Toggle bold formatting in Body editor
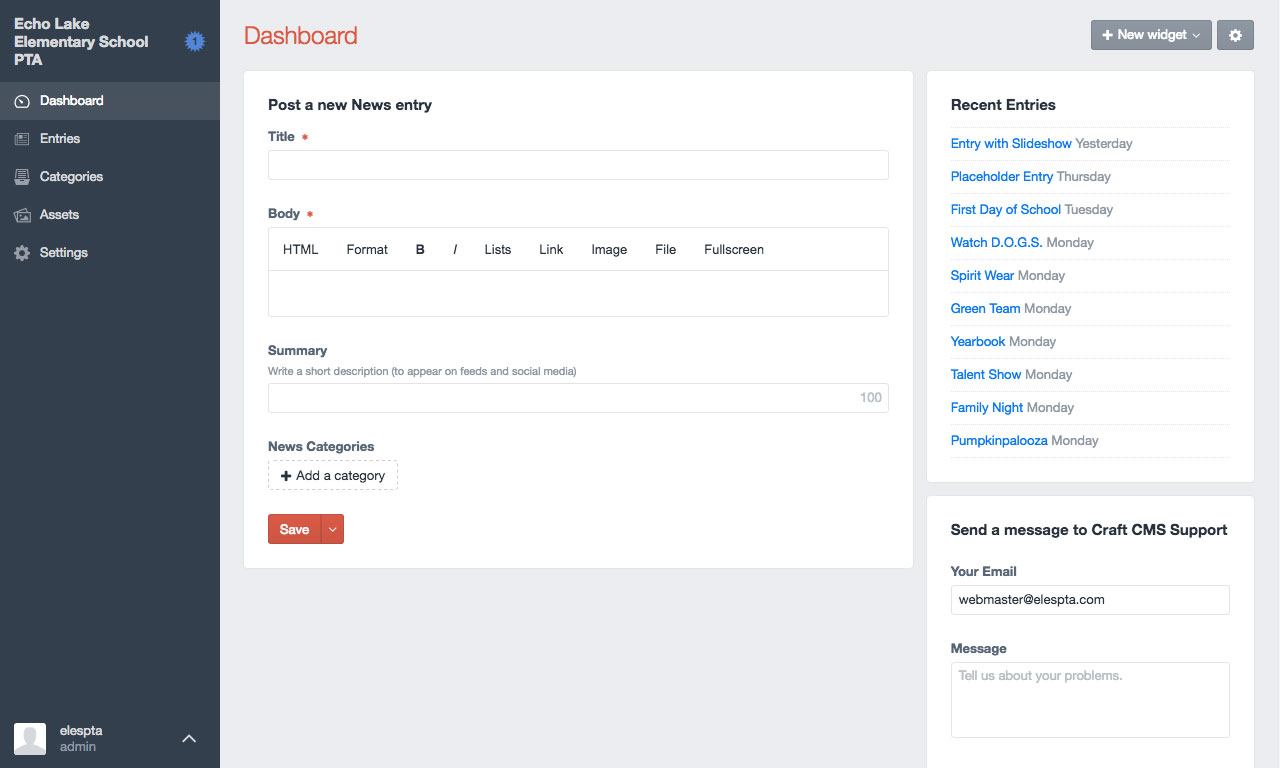Image resolution: width=1280 pixels, height=768 pixels. click(420, 250)
